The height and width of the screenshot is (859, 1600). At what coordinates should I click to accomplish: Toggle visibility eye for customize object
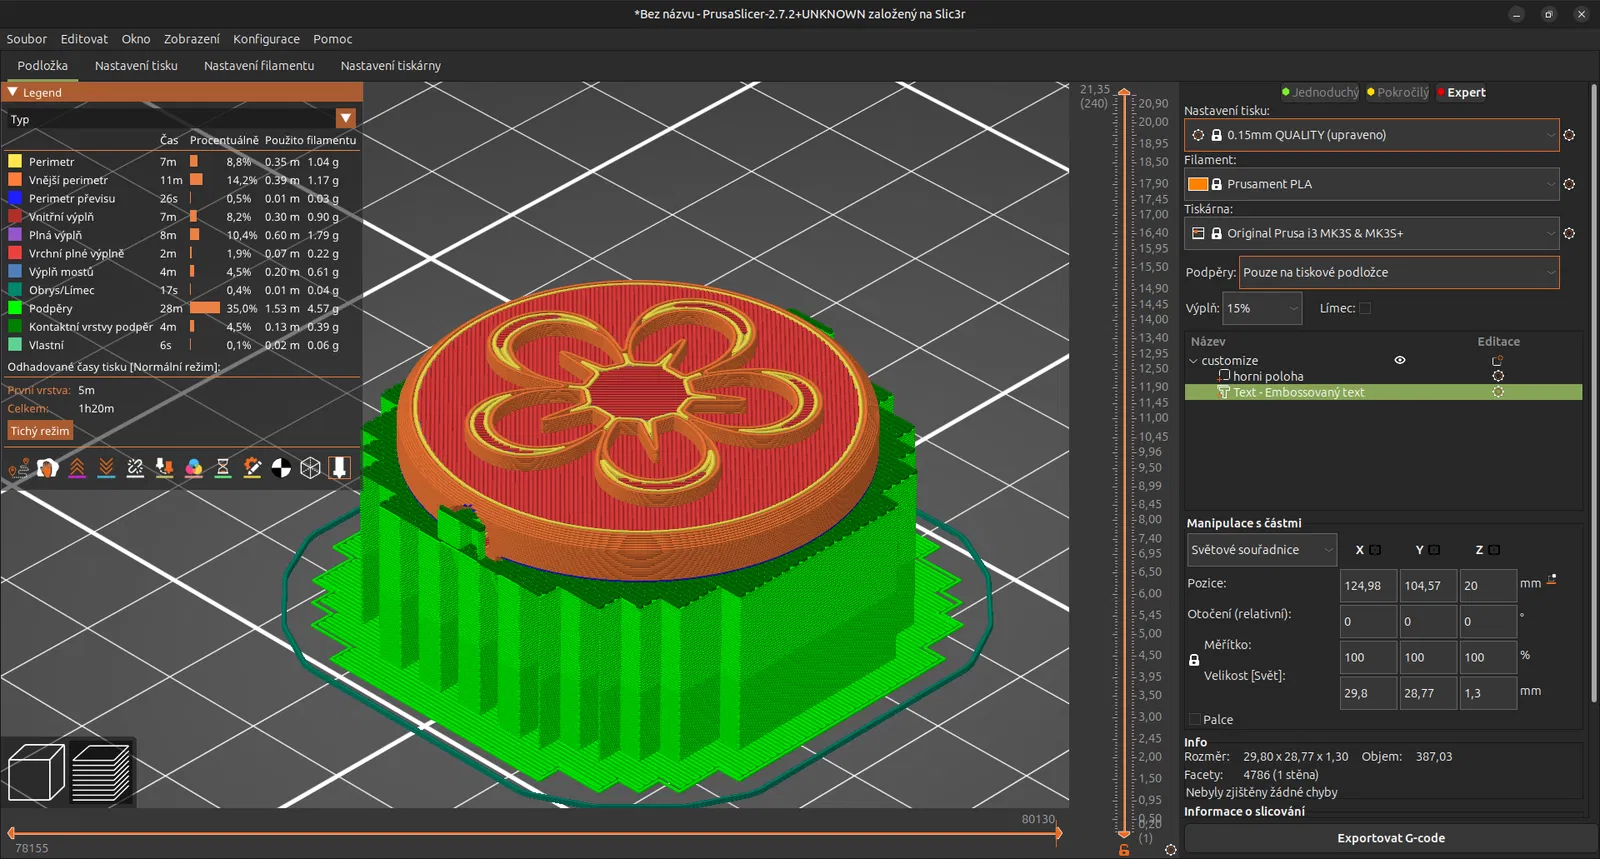[1400, 360]
